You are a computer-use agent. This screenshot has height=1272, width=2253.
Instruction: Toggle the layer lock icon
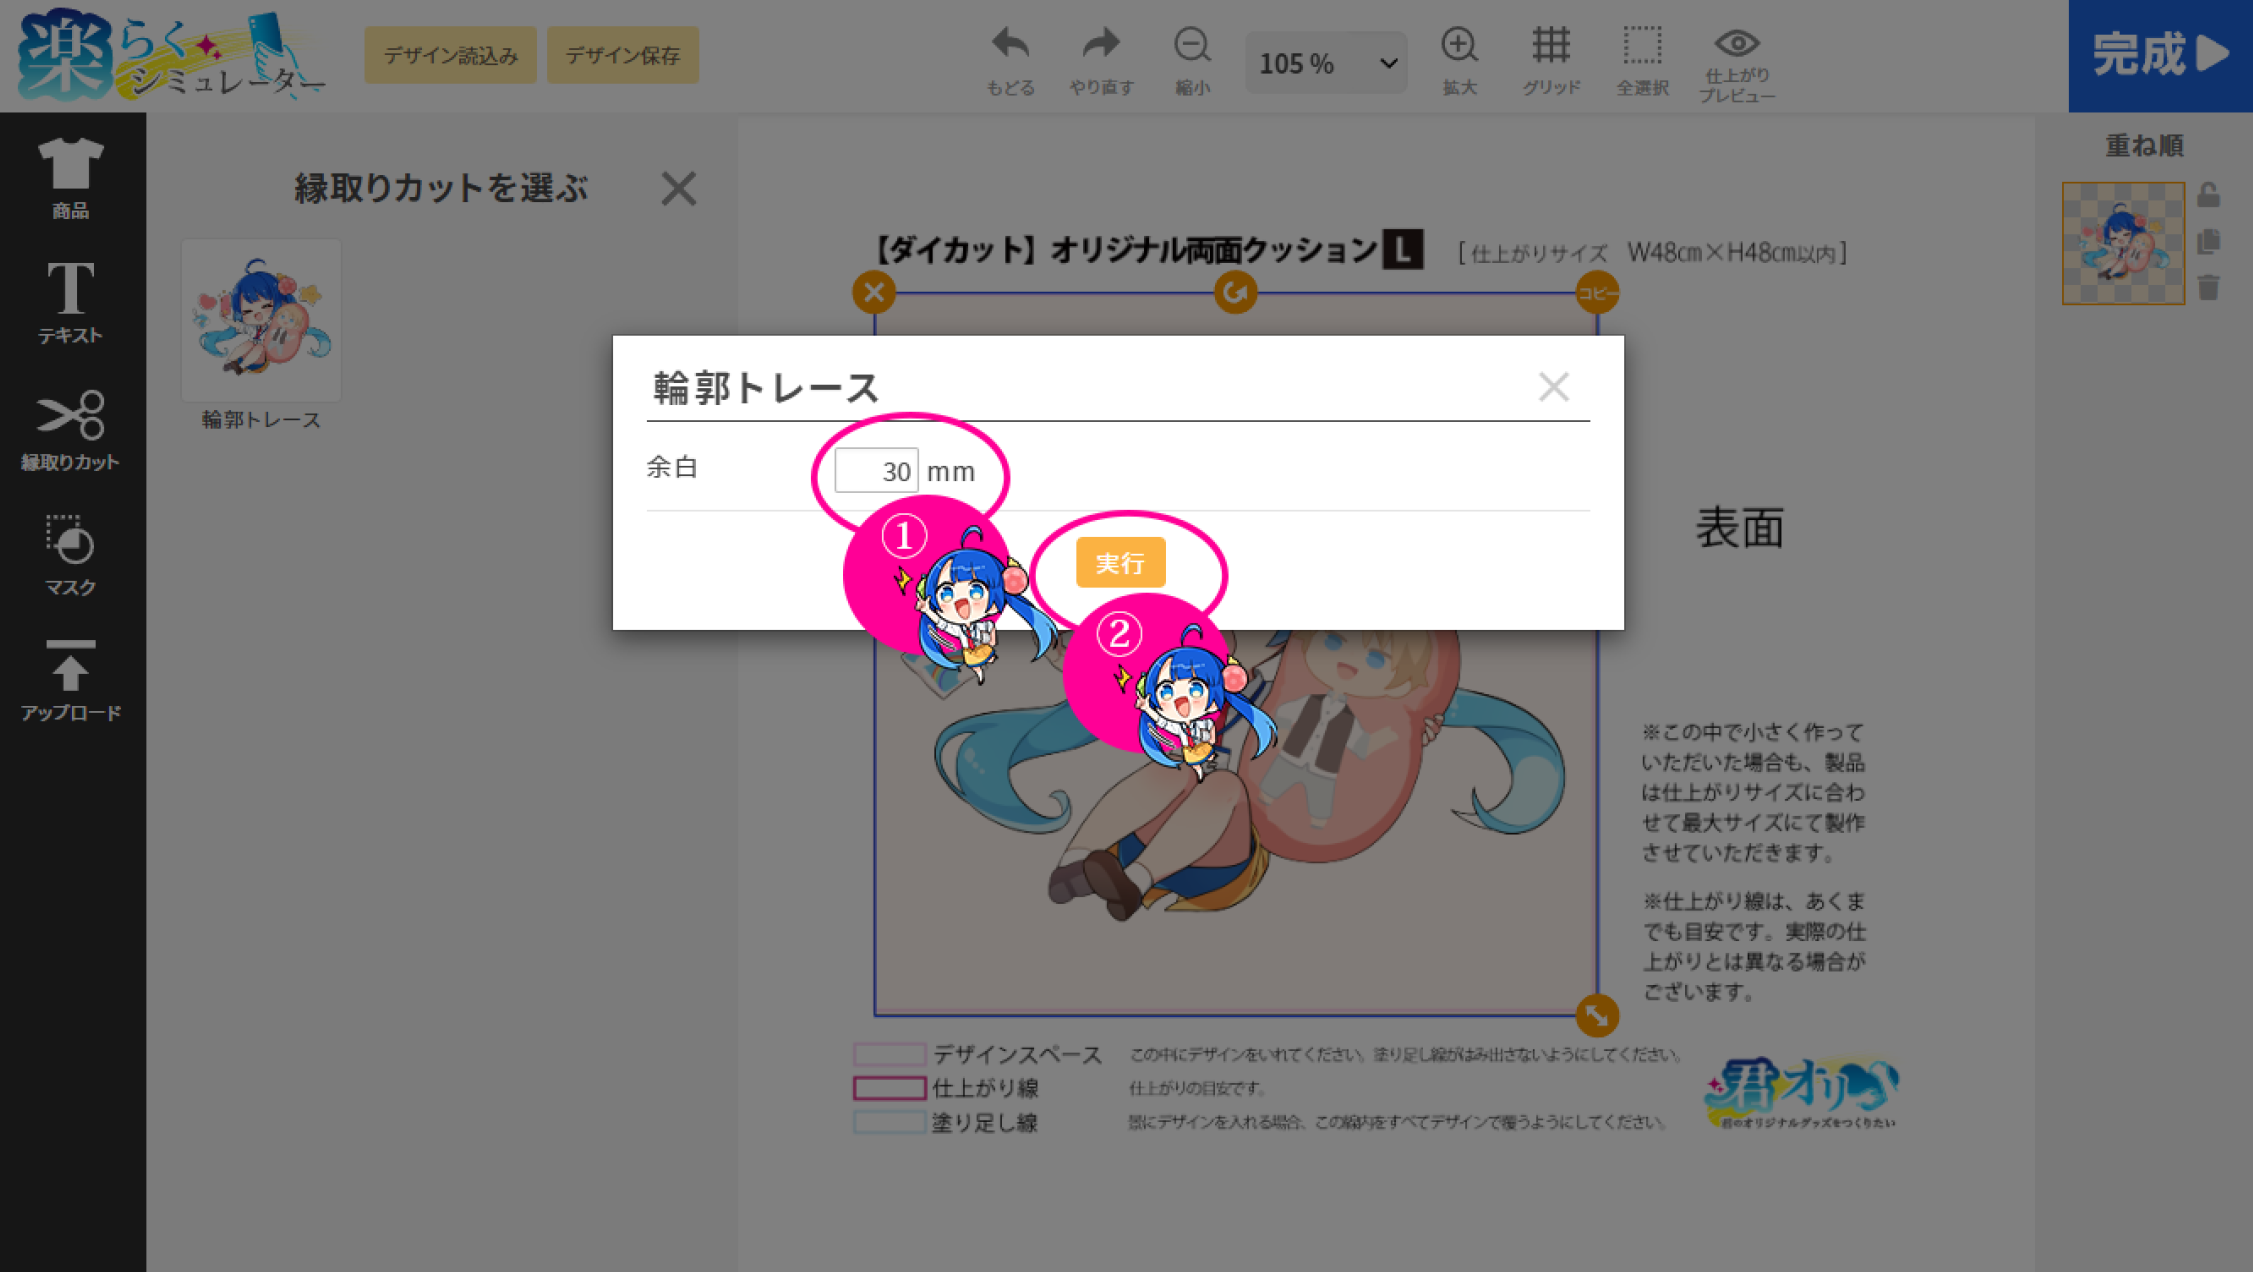[2208, 195]
